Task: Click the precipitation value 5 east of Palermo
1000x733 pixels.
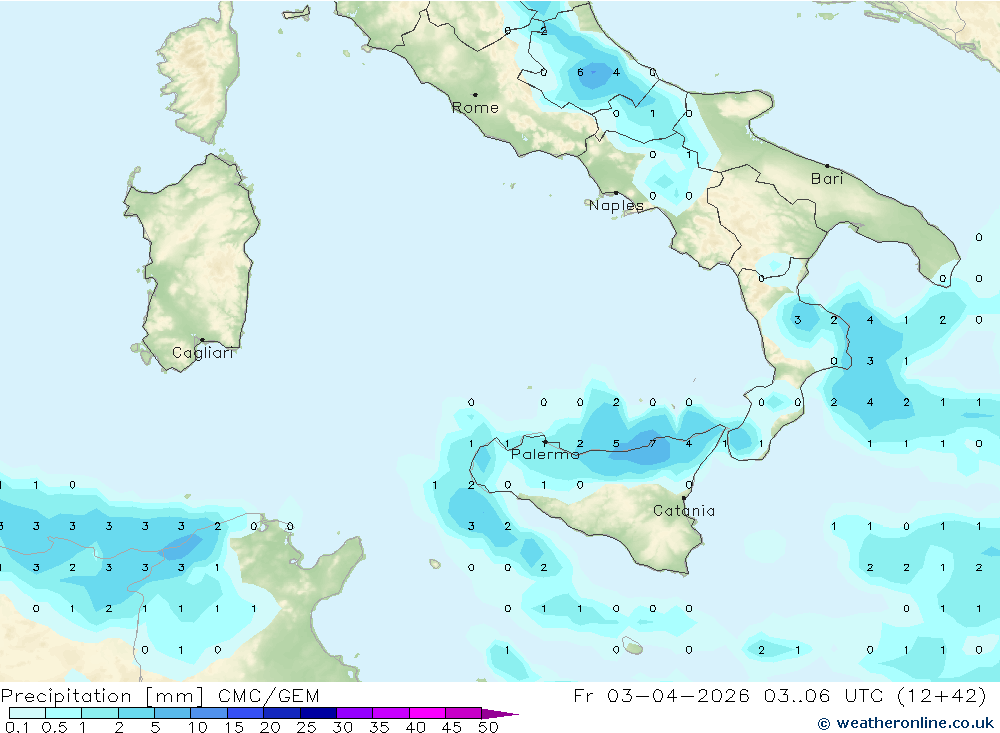Action: [x=616, y=443]
